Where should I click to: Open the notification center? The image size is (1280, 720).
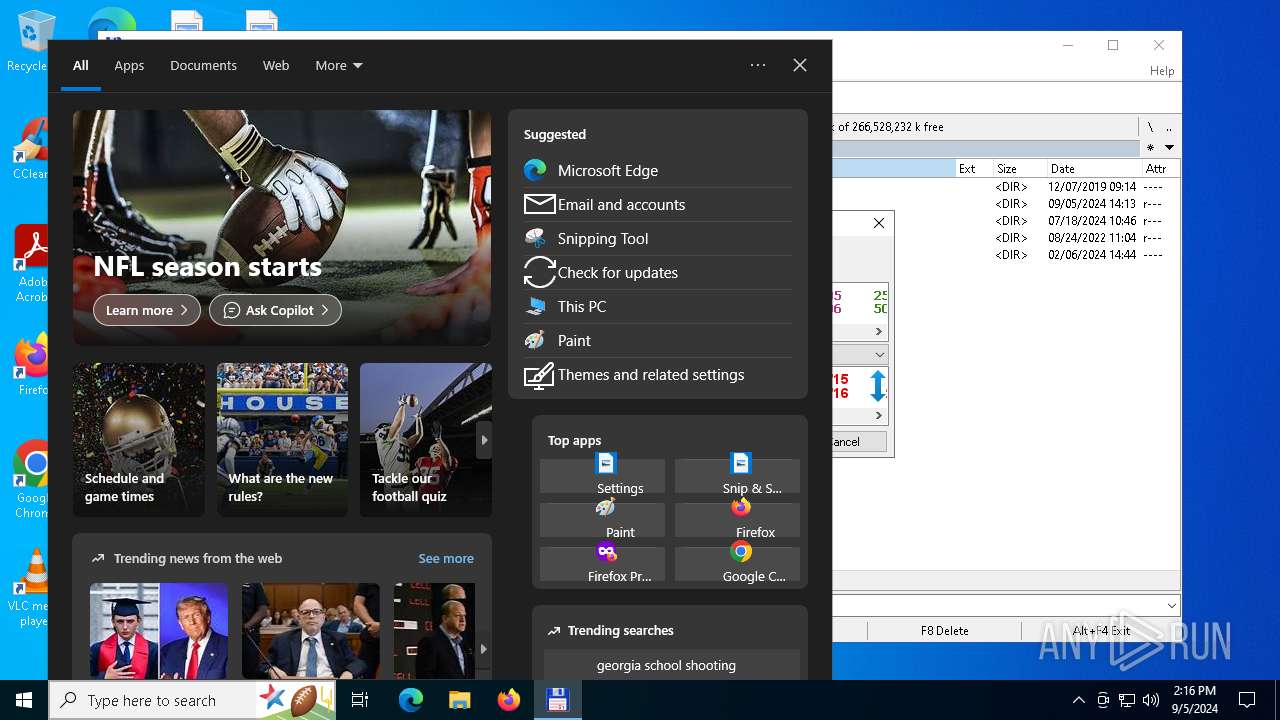1247,700
